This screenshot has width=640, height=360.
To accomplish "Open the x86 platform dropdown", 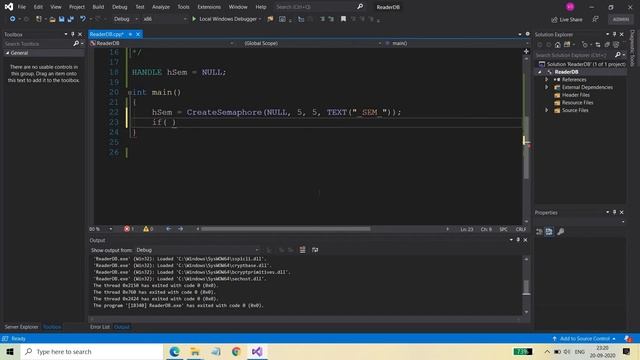I will 165,19.
